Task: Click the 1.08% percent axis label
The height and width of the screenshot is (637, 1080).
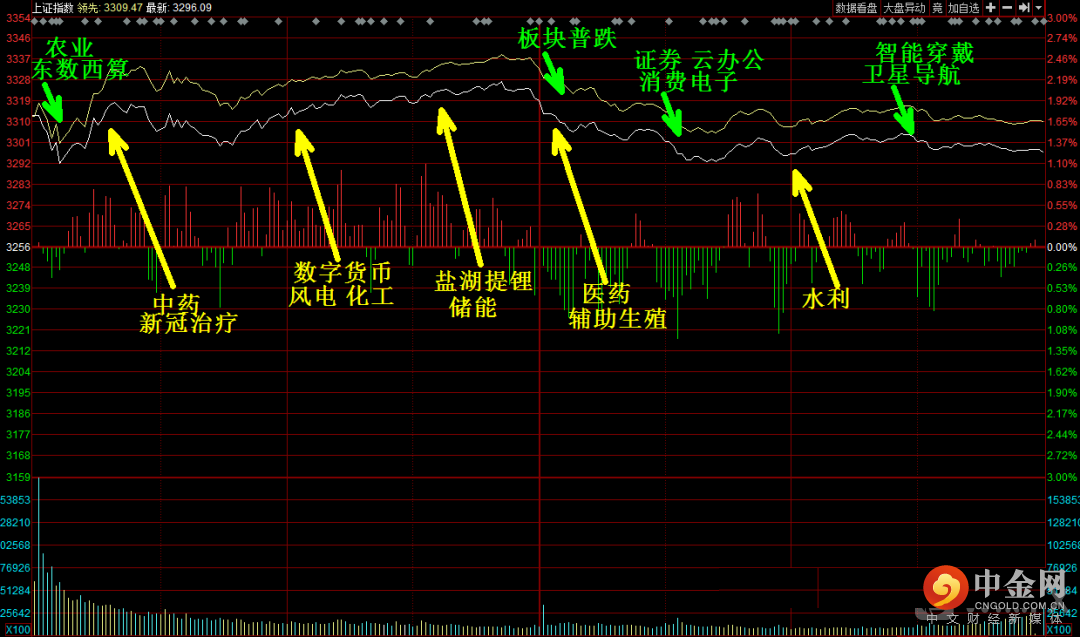Action: [1061, 330]
